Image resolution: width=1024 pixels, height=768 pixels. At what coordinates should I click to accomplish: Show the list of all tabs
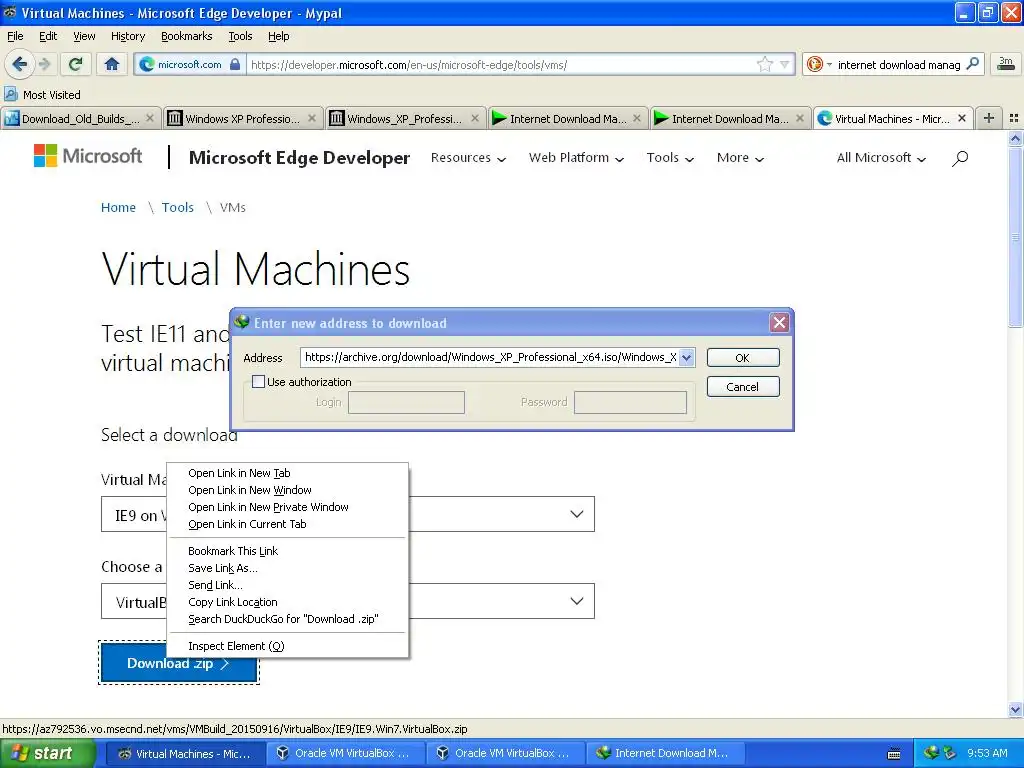click(x=1014, y=118)
